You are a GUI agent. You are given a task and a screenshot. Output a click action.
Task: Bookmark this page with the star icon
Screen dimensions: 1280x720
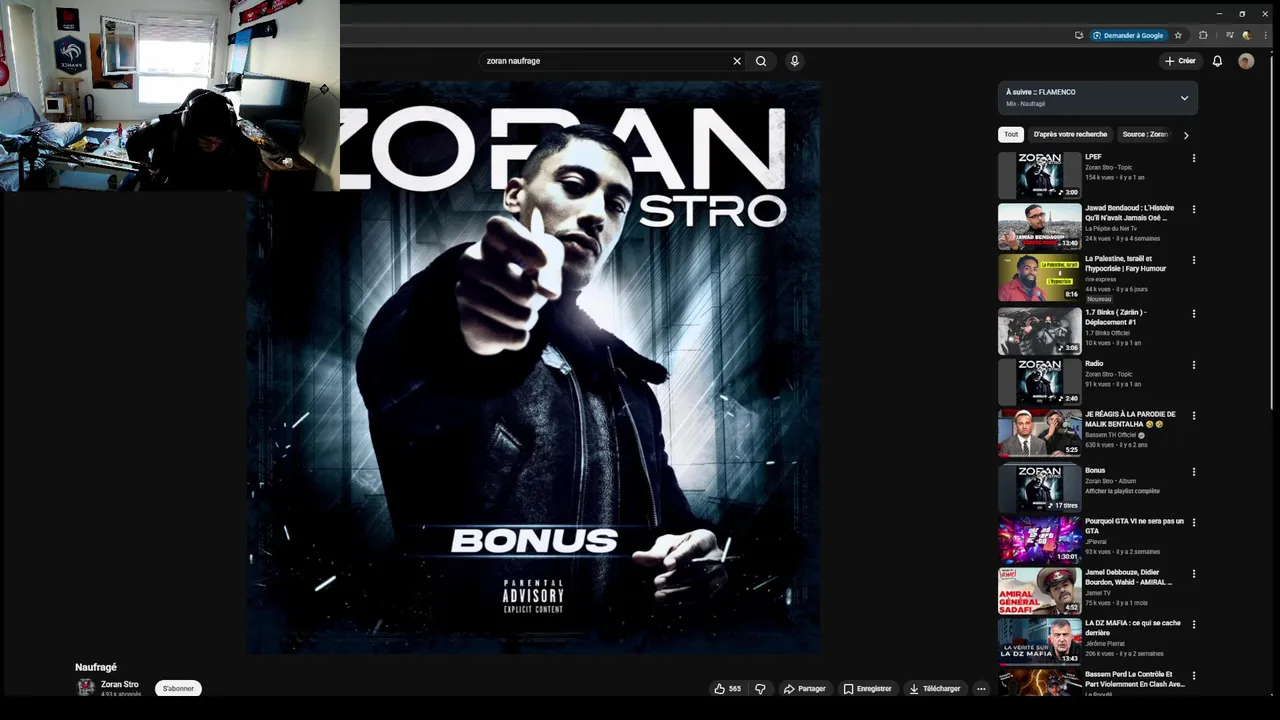point(1178,35)
